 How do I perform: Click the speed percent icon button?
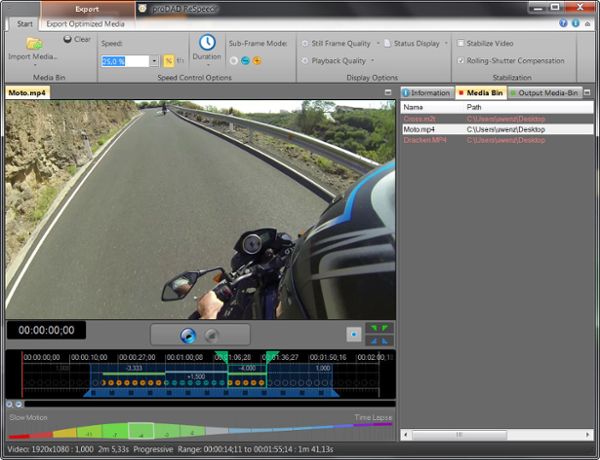click(168, 61)
